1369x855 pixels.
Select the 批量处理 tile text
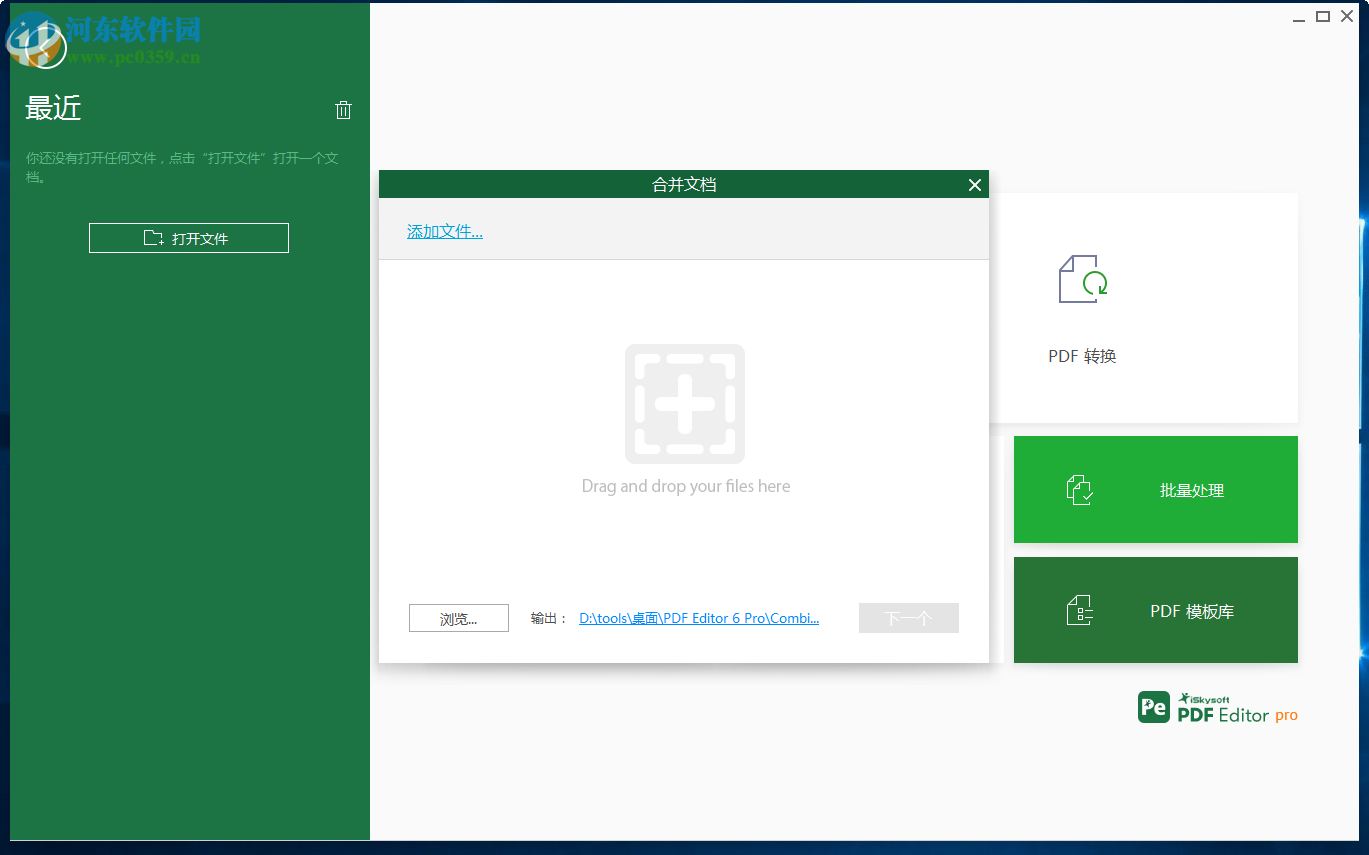[1192, 491]
